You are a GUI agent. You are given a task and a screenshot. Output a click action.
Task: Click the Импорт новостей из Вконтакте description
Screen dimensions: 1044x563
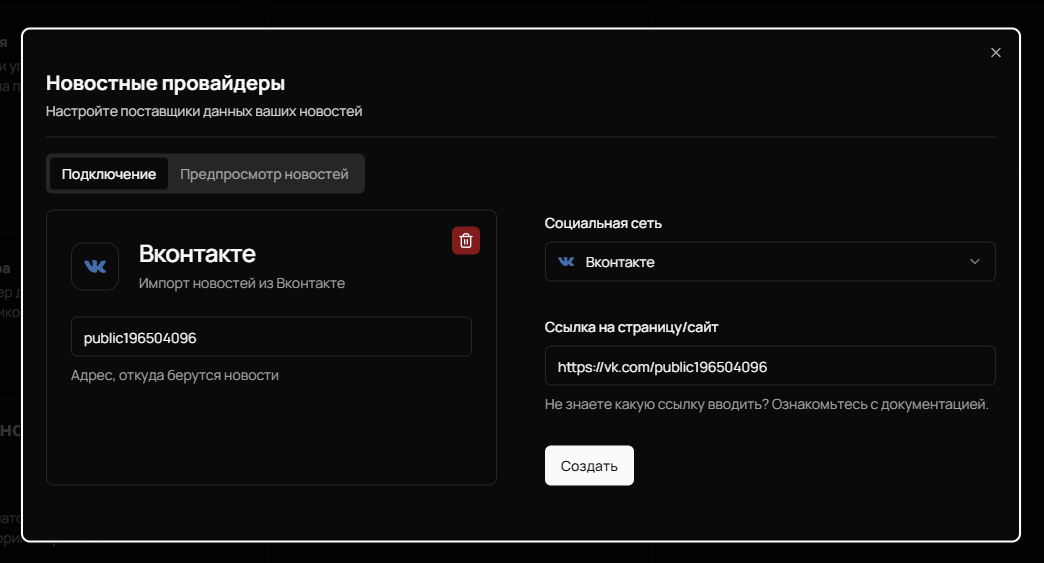coord(241,283)
